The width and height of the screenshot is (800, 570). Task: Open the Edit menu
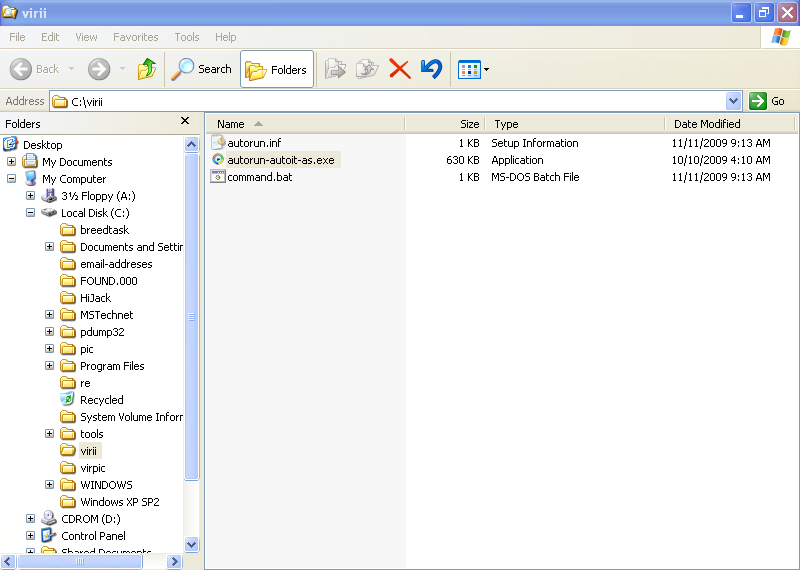[x=50, y=37]
